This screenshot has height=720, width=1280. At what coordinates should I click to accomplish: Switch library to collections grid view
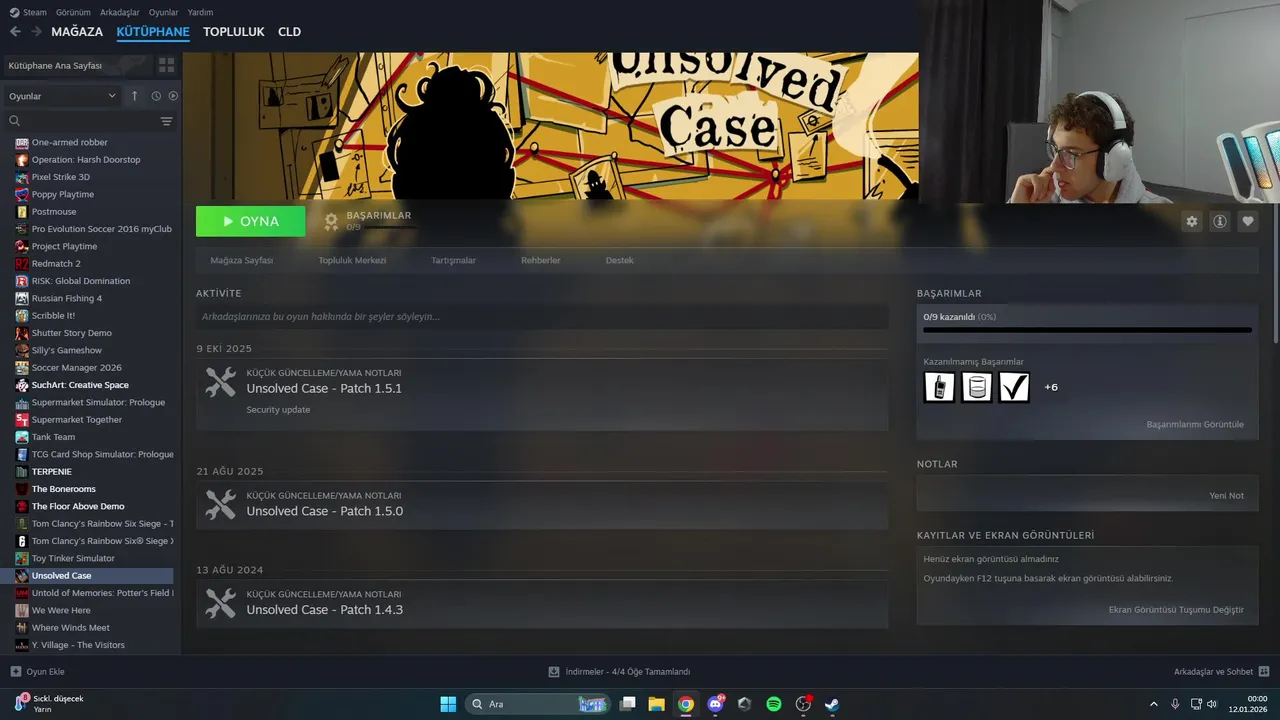[x=166, y=65]
